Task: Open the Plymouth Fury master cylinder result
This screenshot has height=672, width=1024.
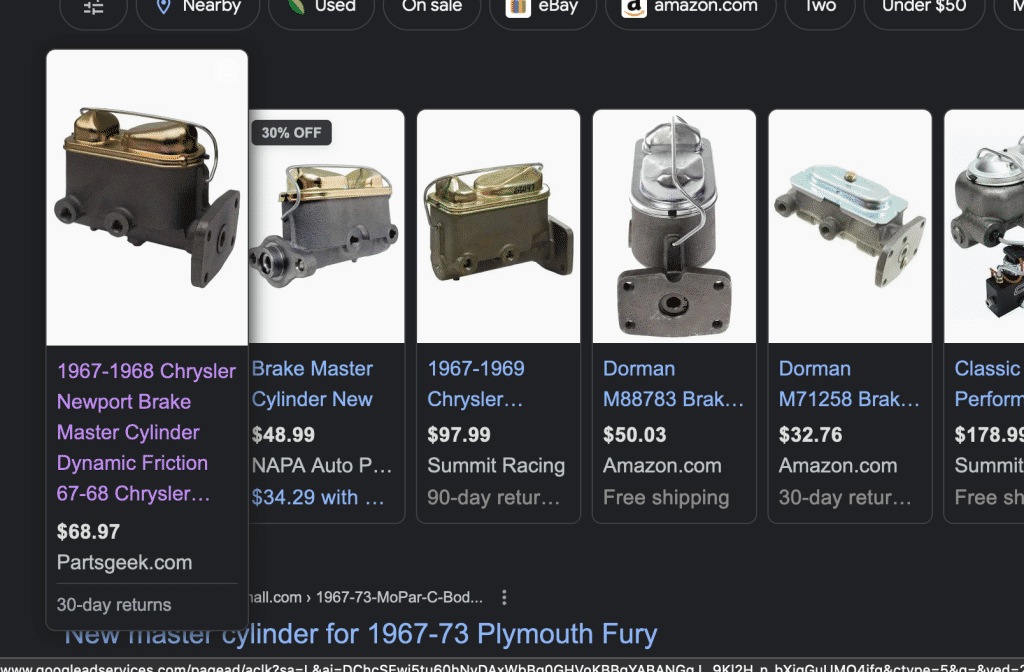Action: click(360, 634)
